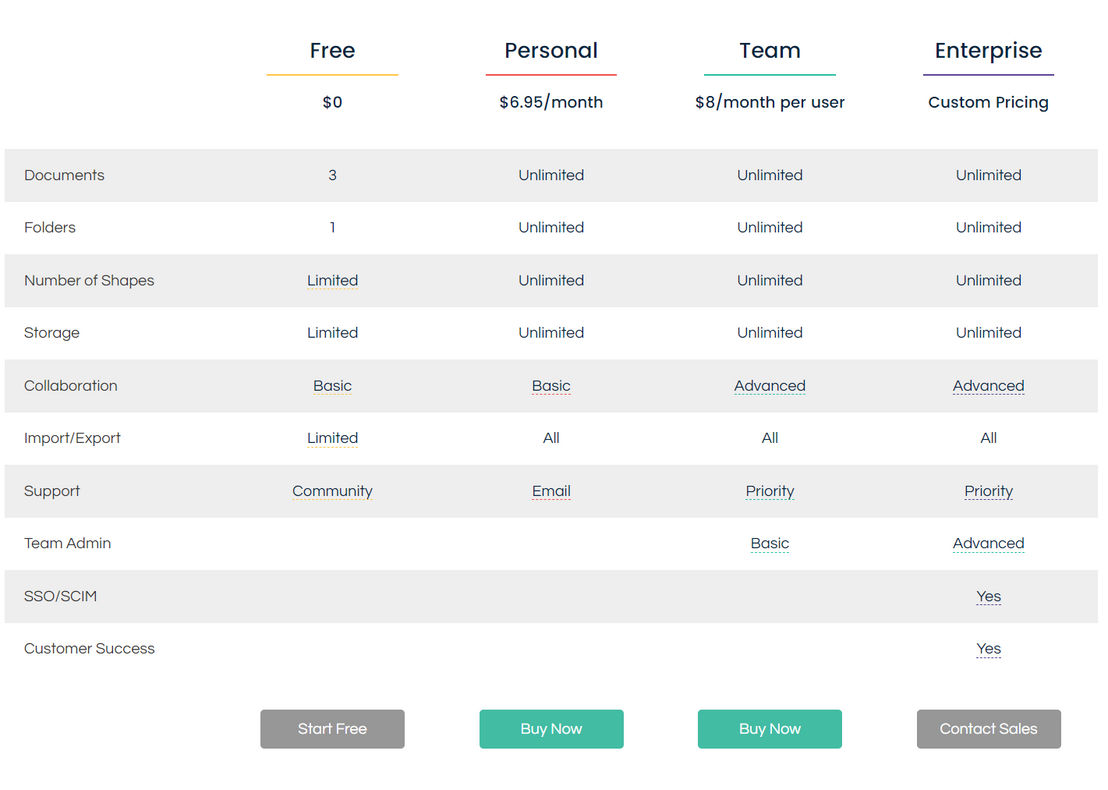
Task: Click the $8/month per user price
Action: tap(770, 102)
